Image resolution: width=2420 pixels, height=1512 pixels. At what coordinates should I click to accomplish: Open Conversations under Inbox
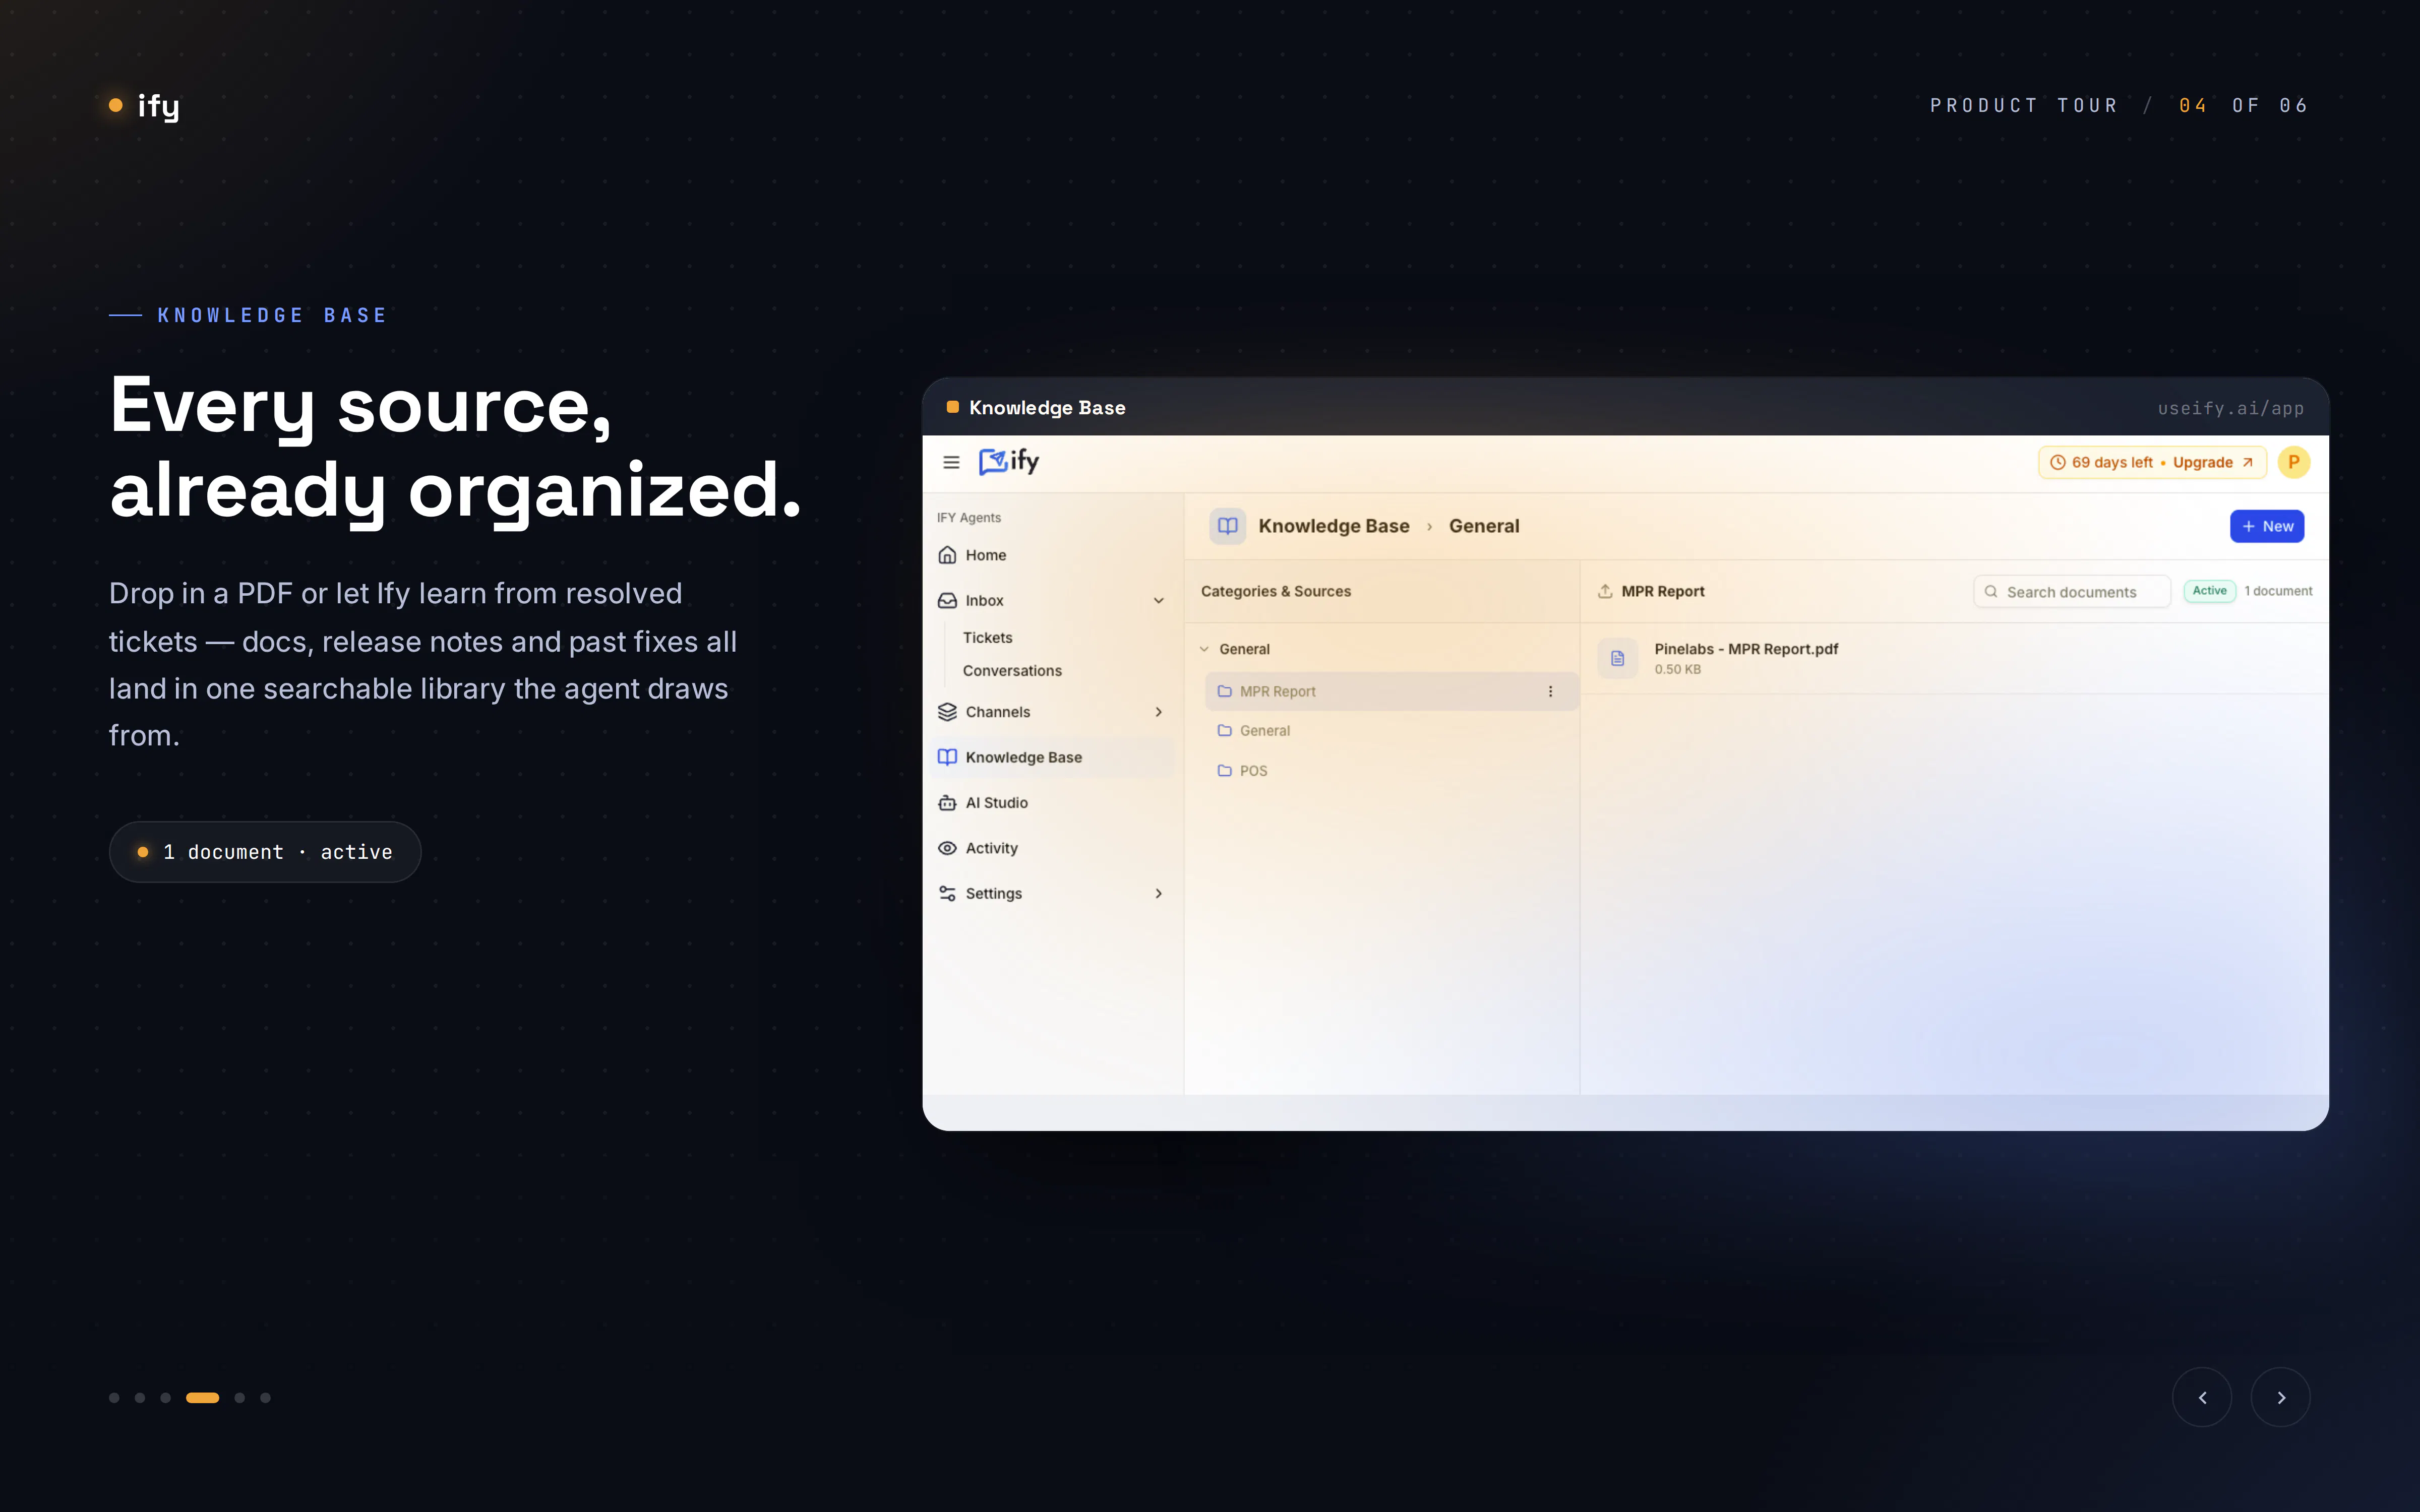tap(1012, 671)
